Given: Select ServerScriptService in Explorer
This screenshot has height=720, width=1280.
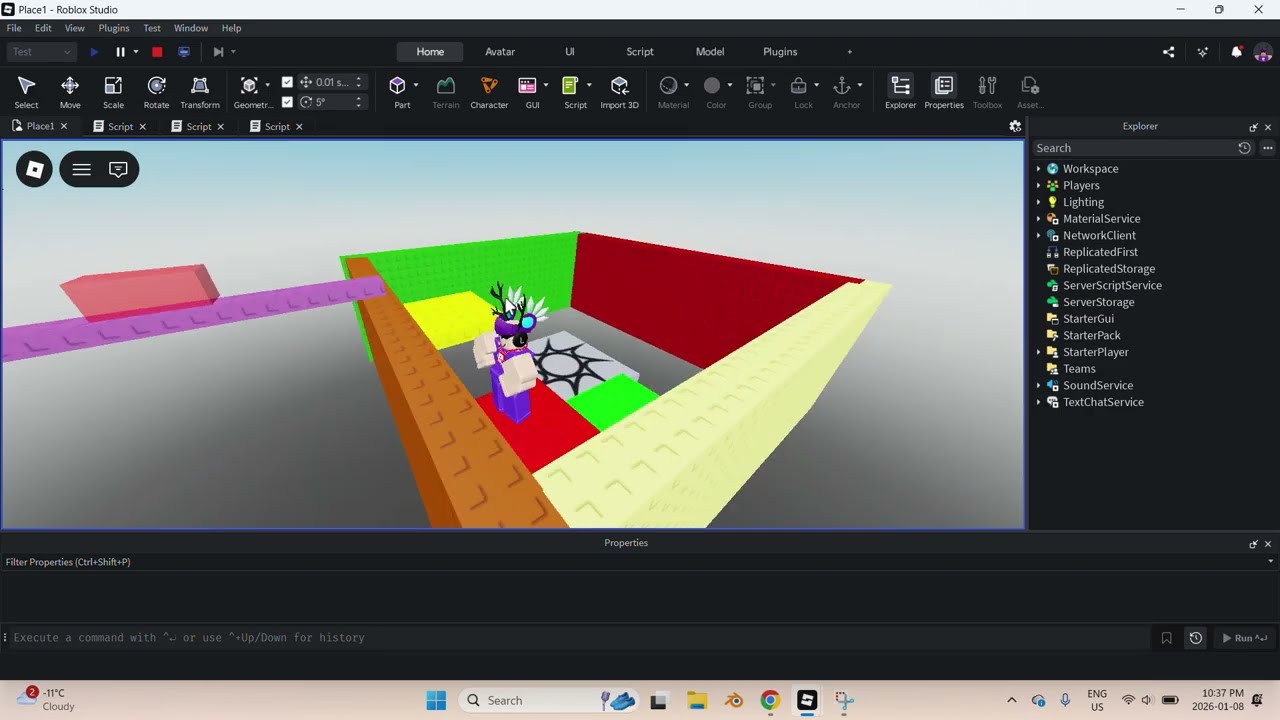Looking at the screenshot, I should tap(1112, 286).
